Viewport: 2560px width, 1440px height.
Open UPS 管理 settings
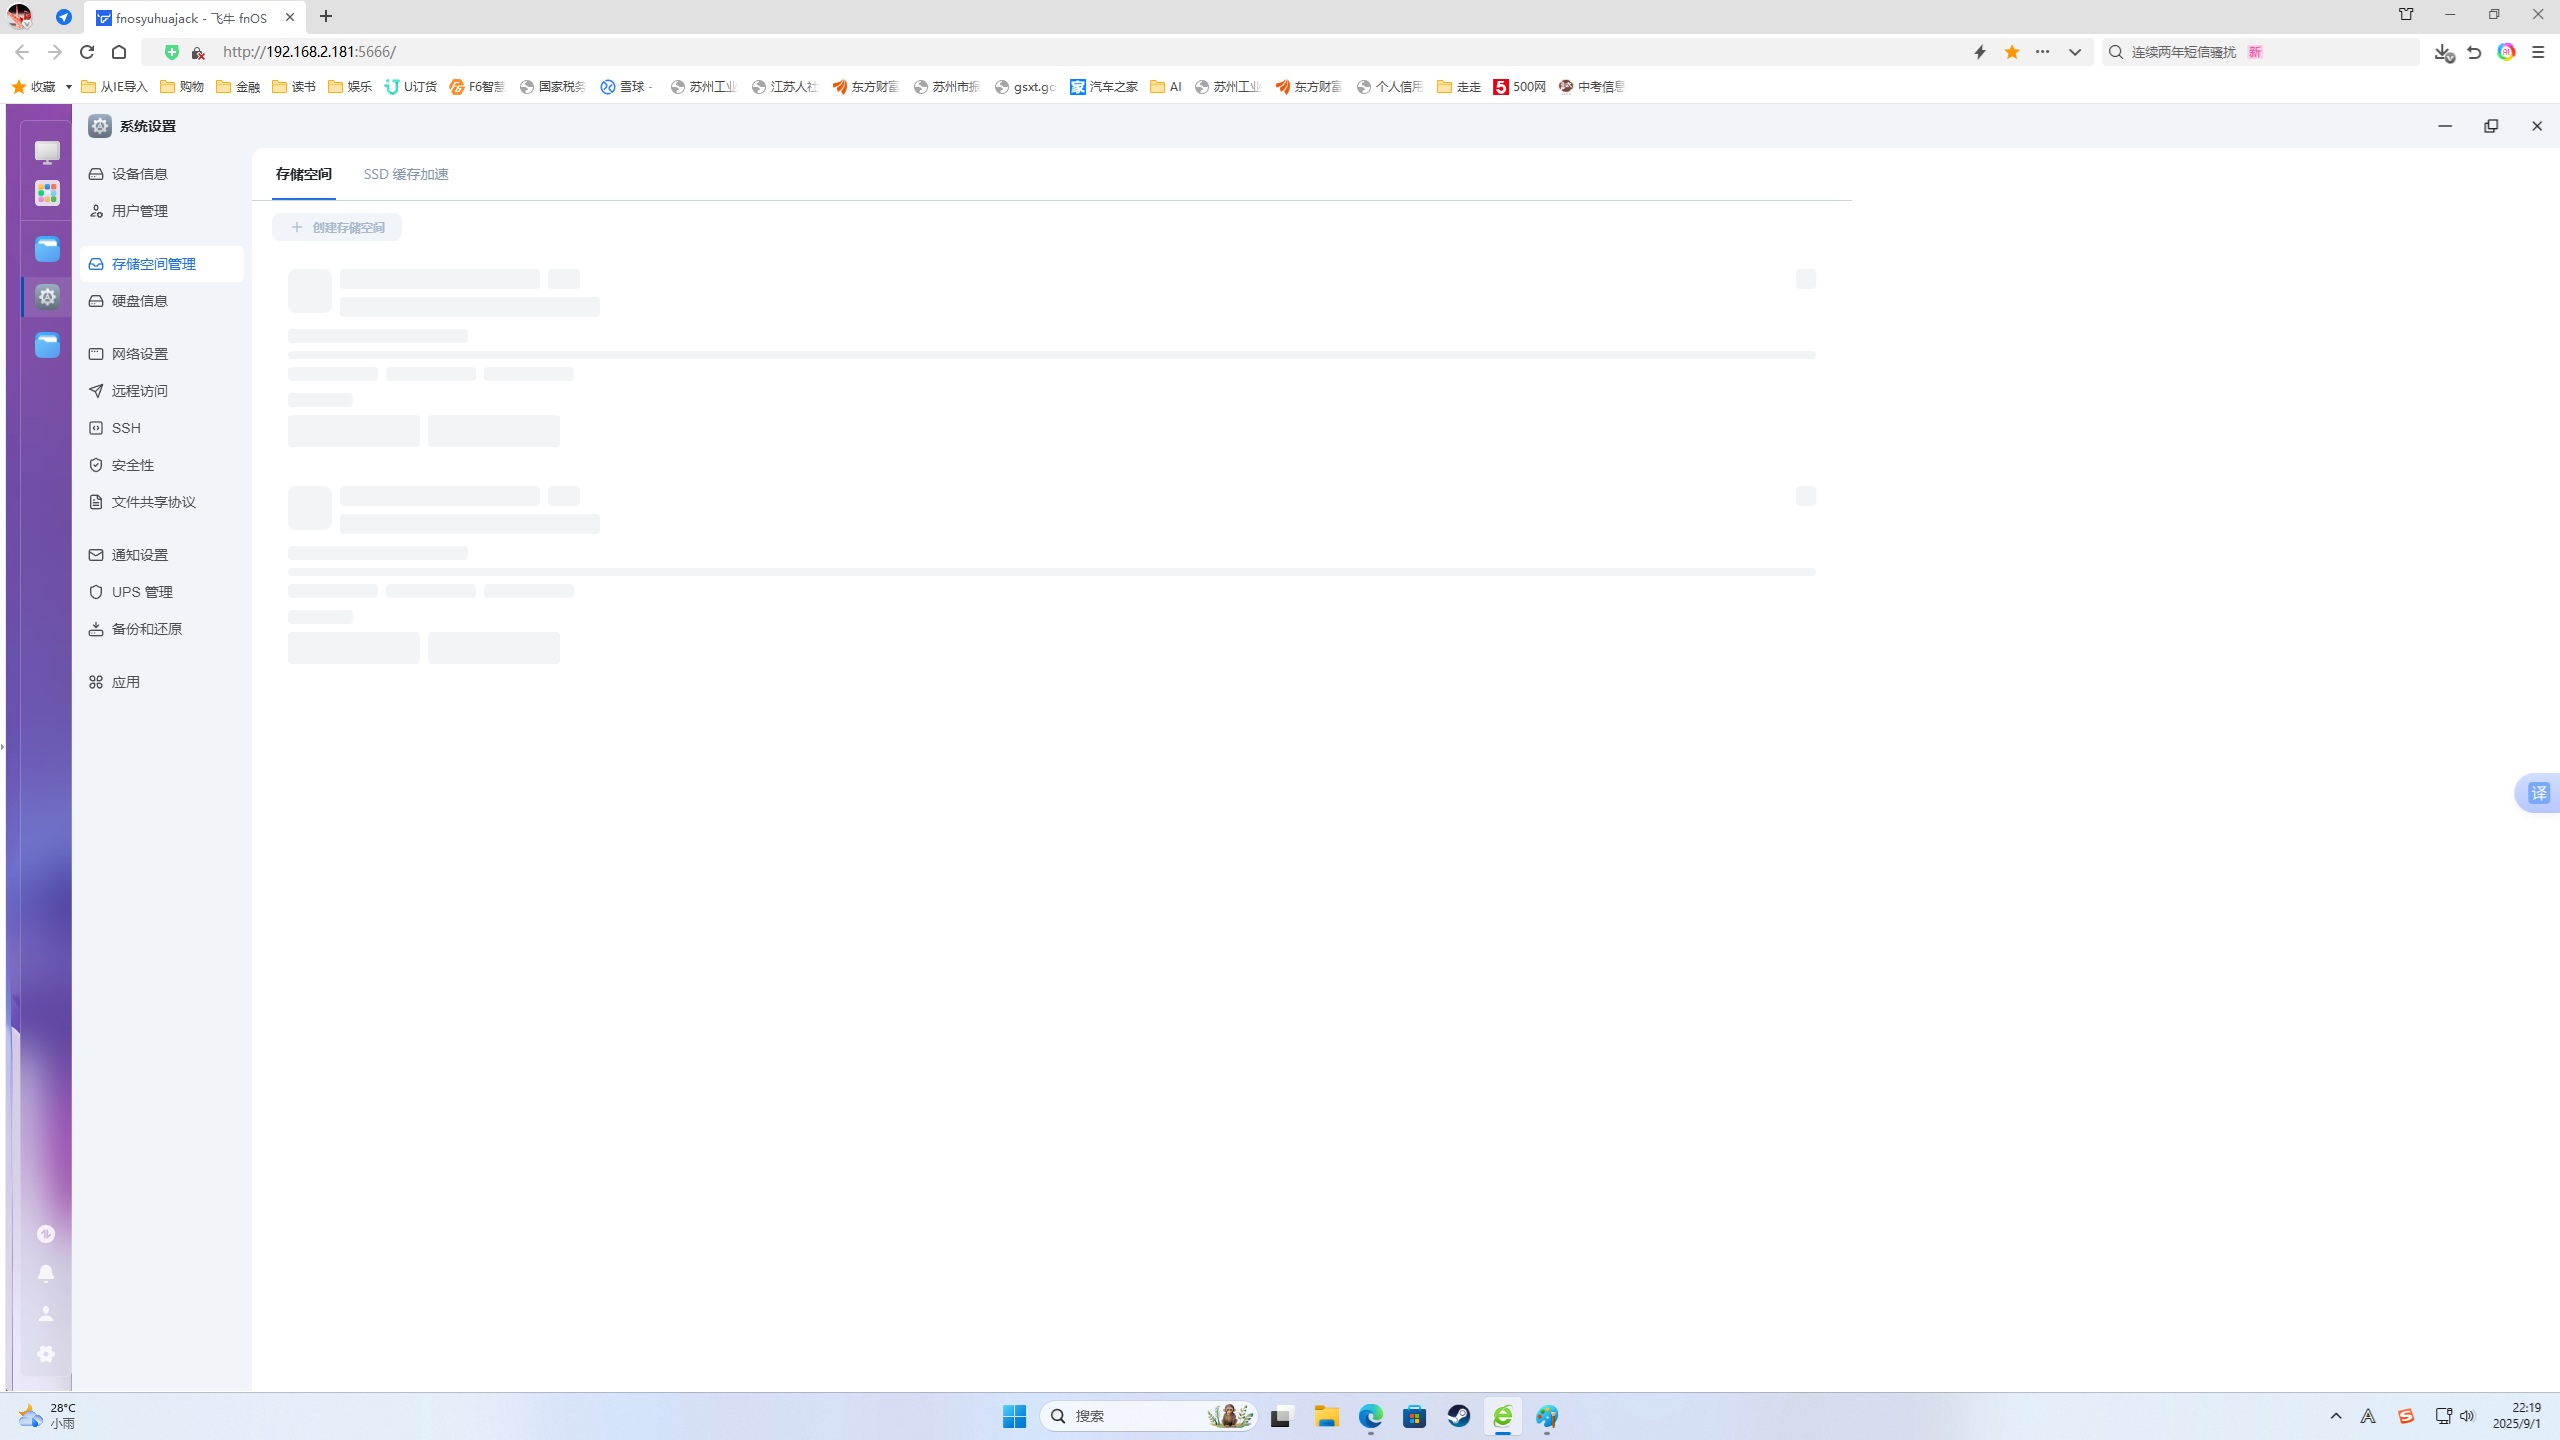pyautogui.click(x=142, y=592)
